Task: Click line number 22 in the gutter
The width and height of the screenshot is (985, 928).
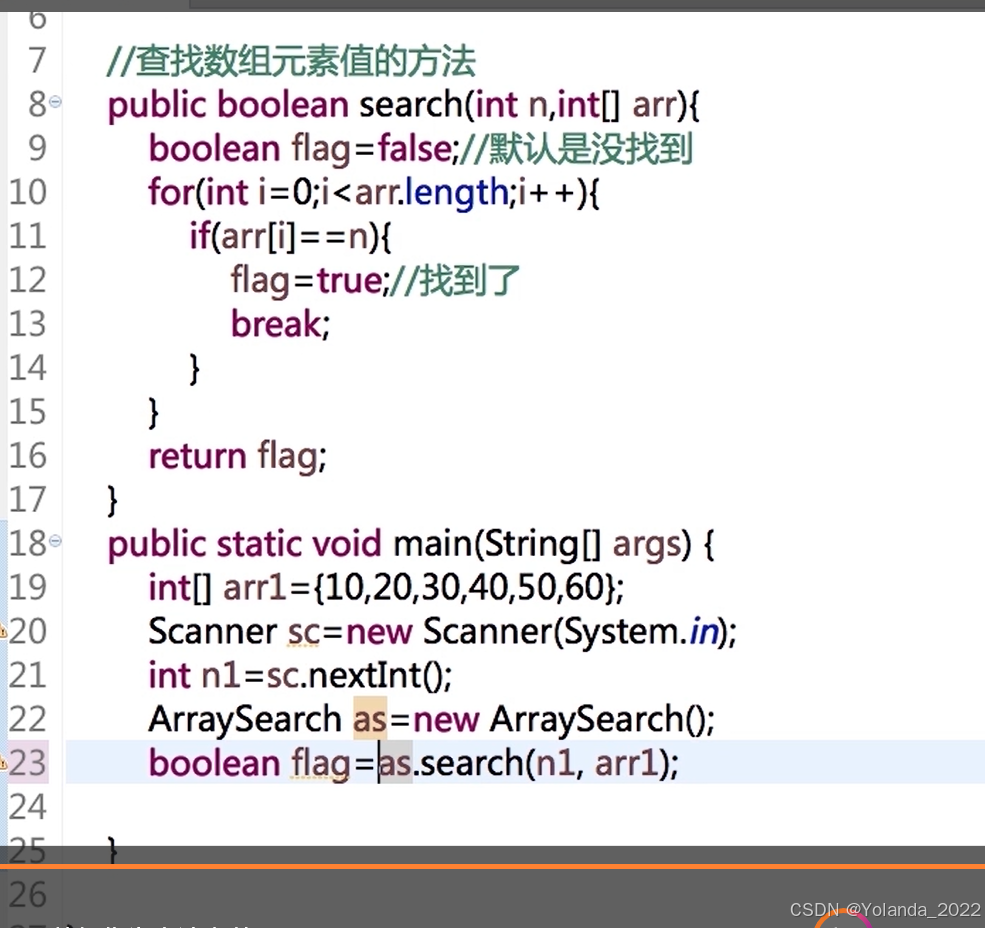Action: tap(28, 719)
